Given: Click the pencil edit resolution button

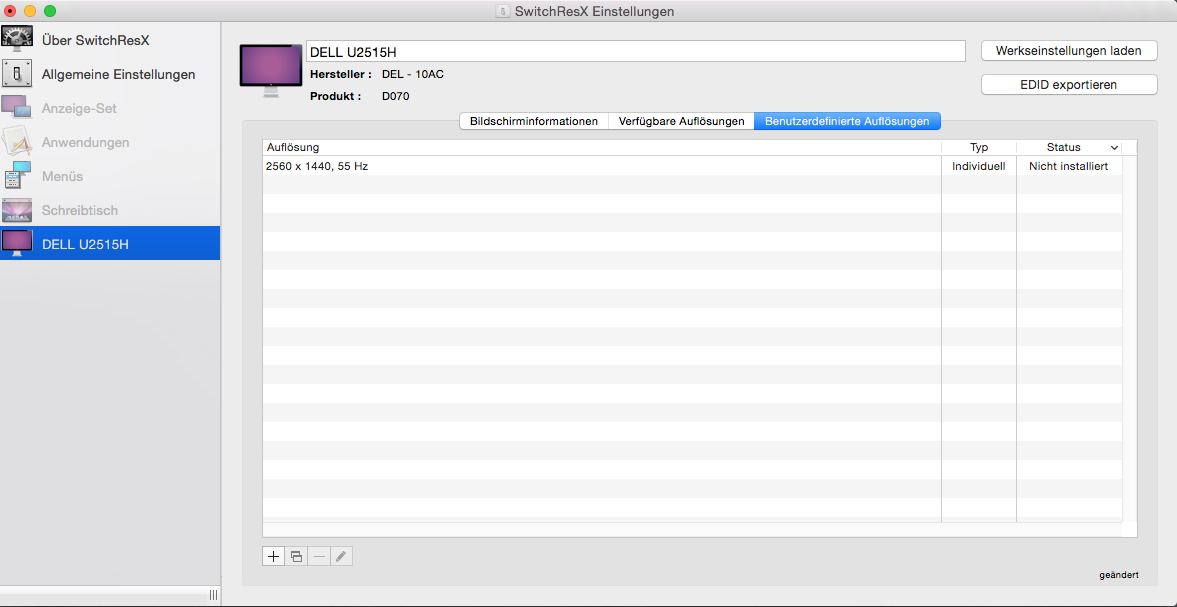Looking at the screenshot, I should 342,556.
